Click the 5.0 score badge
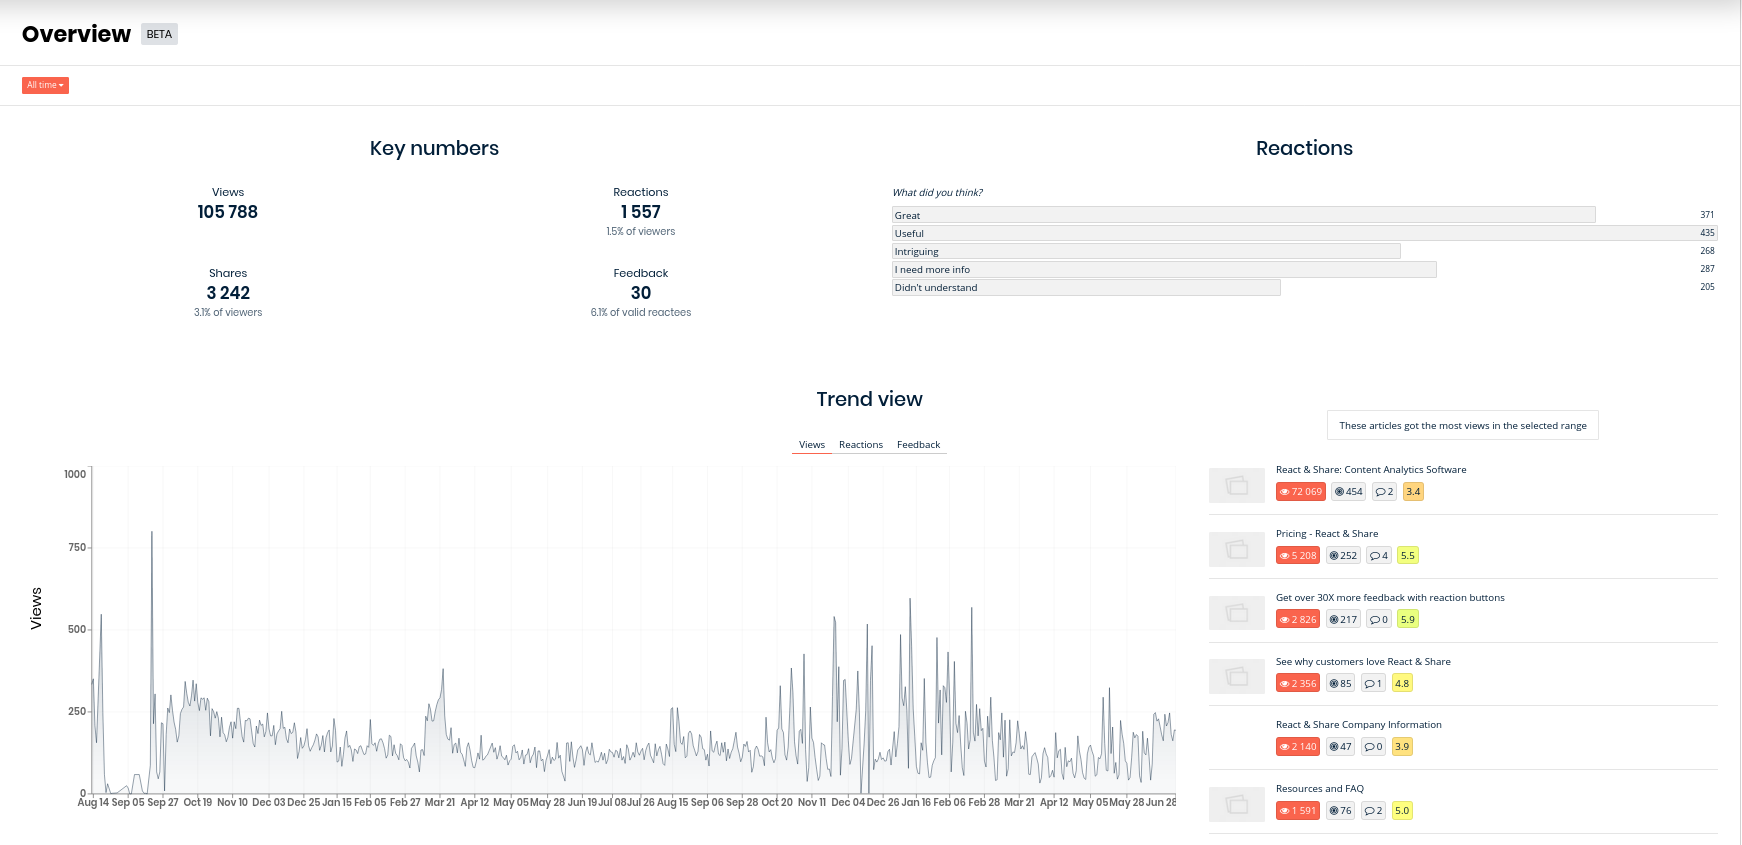This screenshot has height=845, width=1742. tap(1402, 811)
